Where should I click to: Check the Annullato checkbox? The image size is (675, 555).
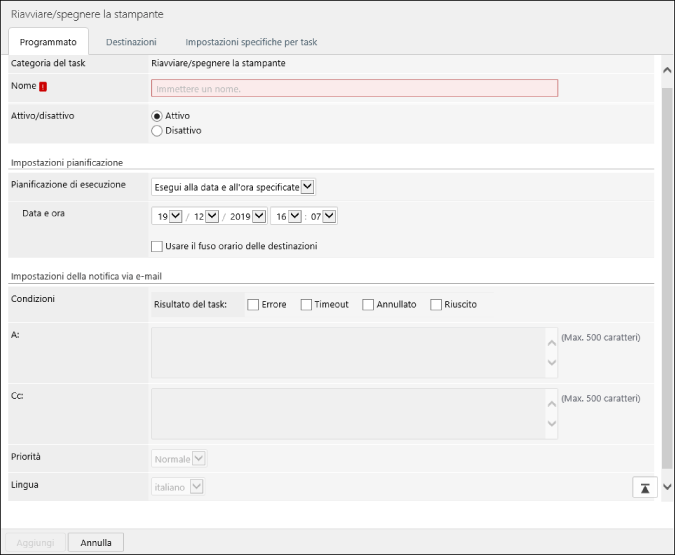[x=368, y=304]
